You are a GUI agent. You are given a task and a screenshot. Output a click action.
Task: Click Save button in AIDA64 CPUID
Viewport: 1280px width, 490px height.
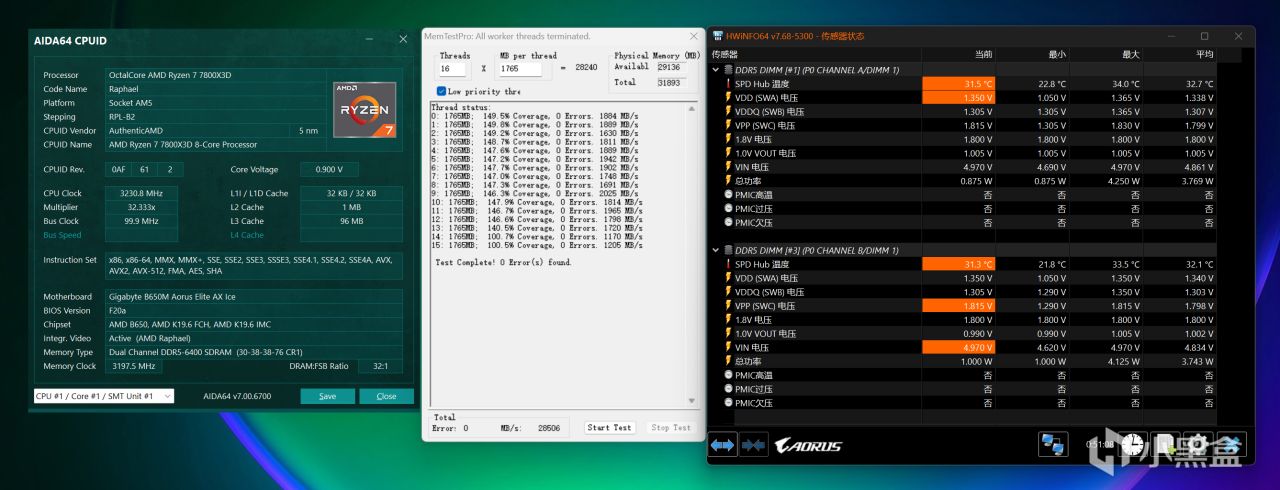point(327,396)
